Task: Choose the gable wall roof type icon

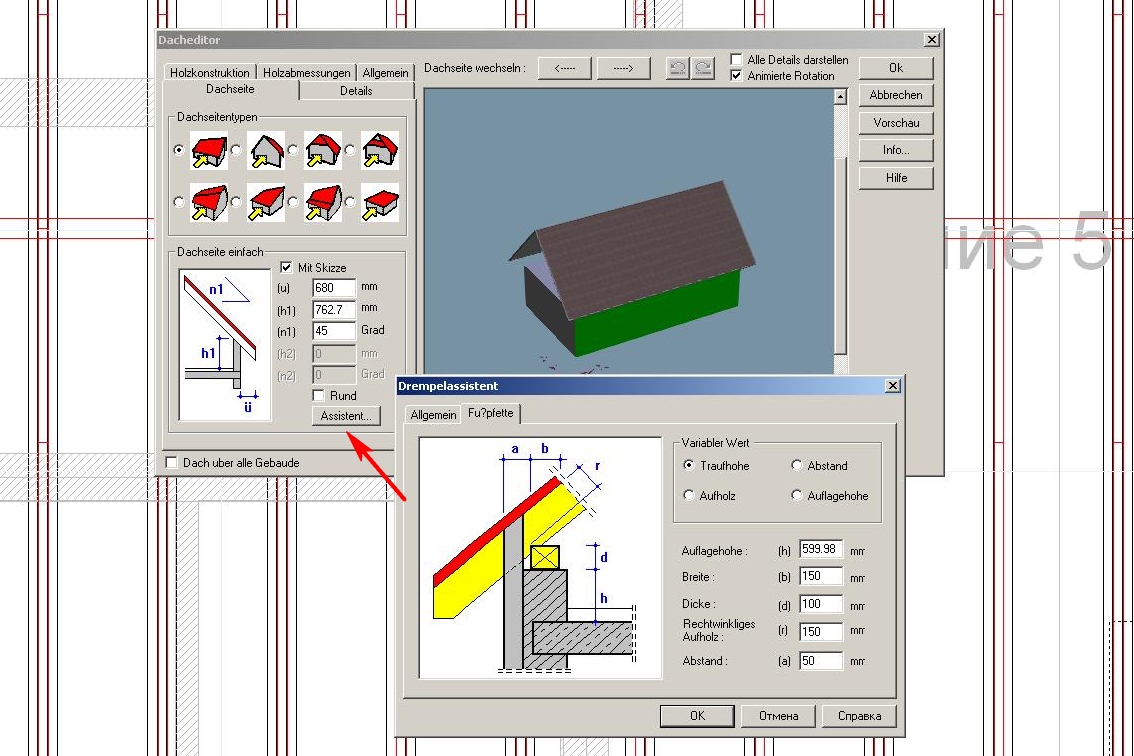Action: coord(266,150)
